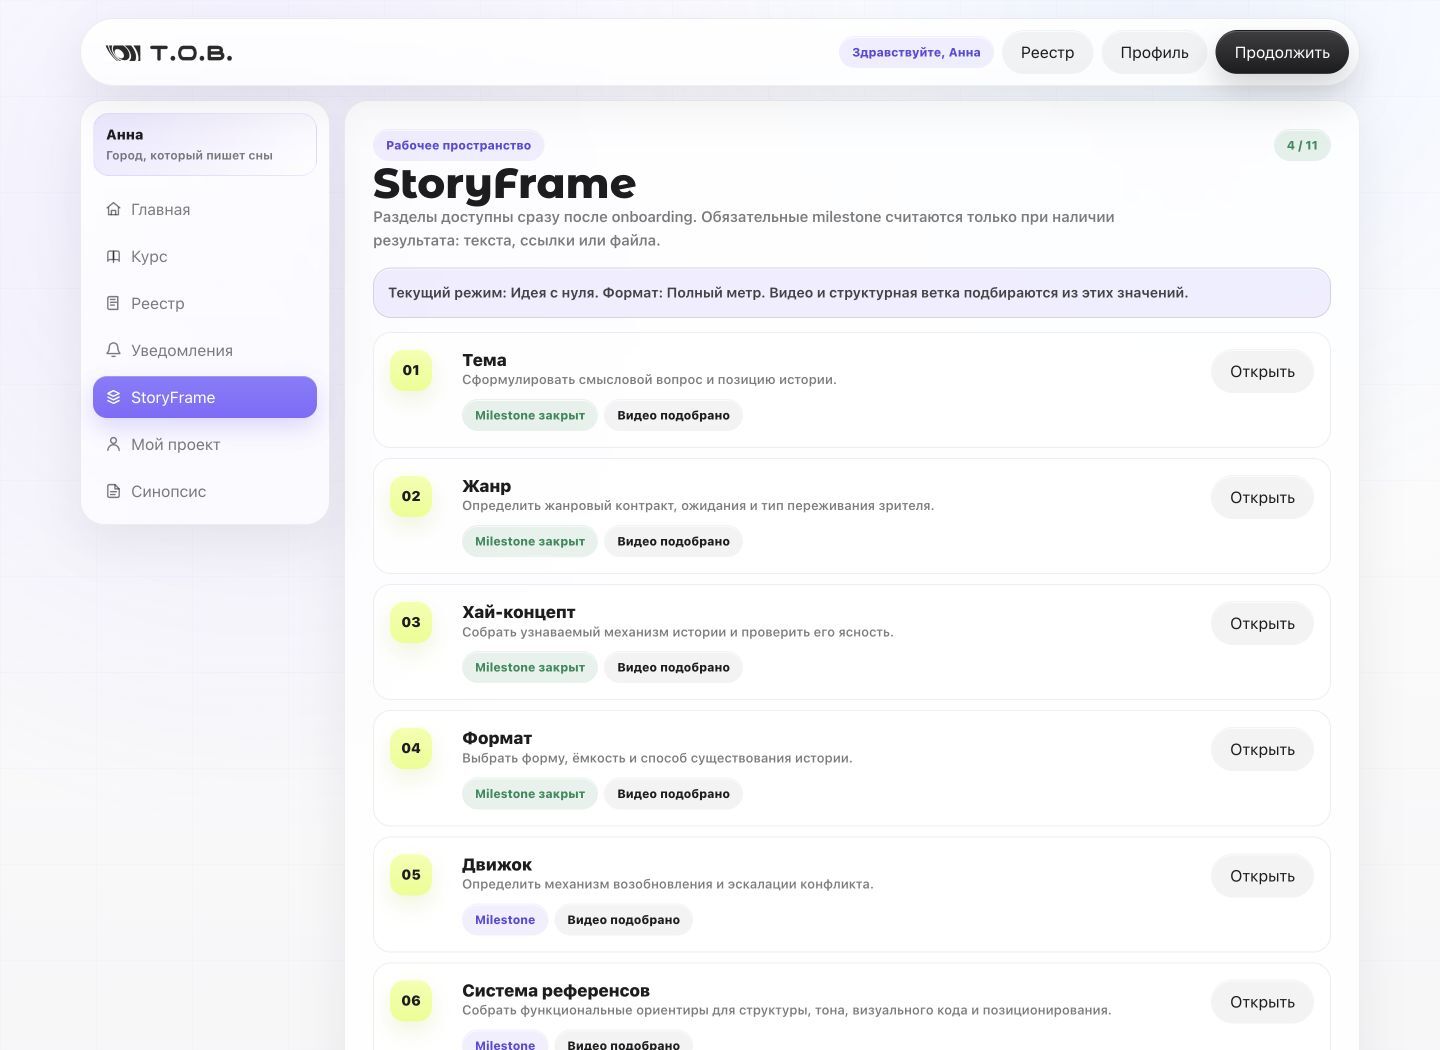
Task: Click the Видео подобрано tag under Жанр
Action: click(x=673, y=541)
